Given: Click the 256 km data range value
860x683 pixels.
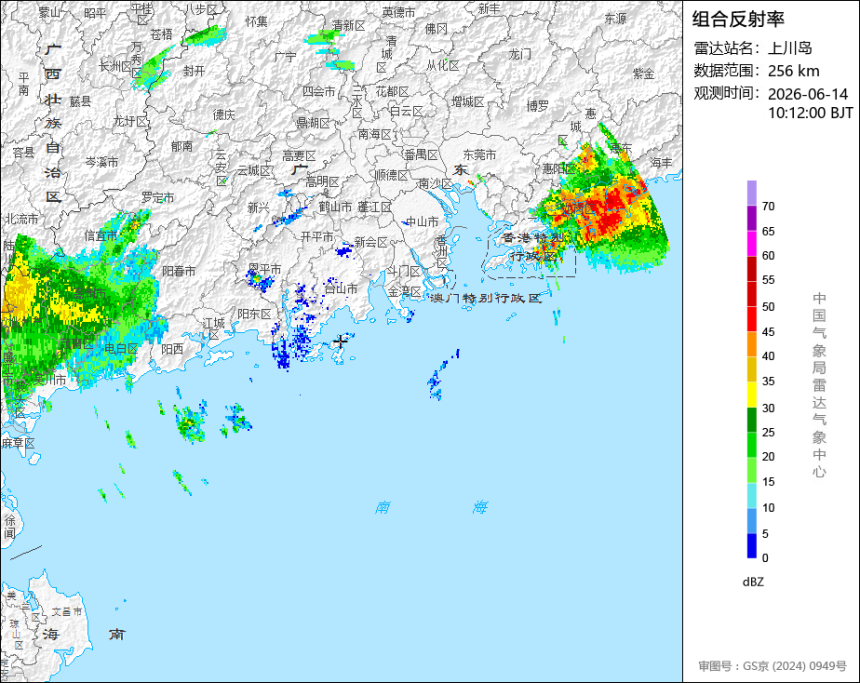Looking at the screenshot, I should (793, 71).
